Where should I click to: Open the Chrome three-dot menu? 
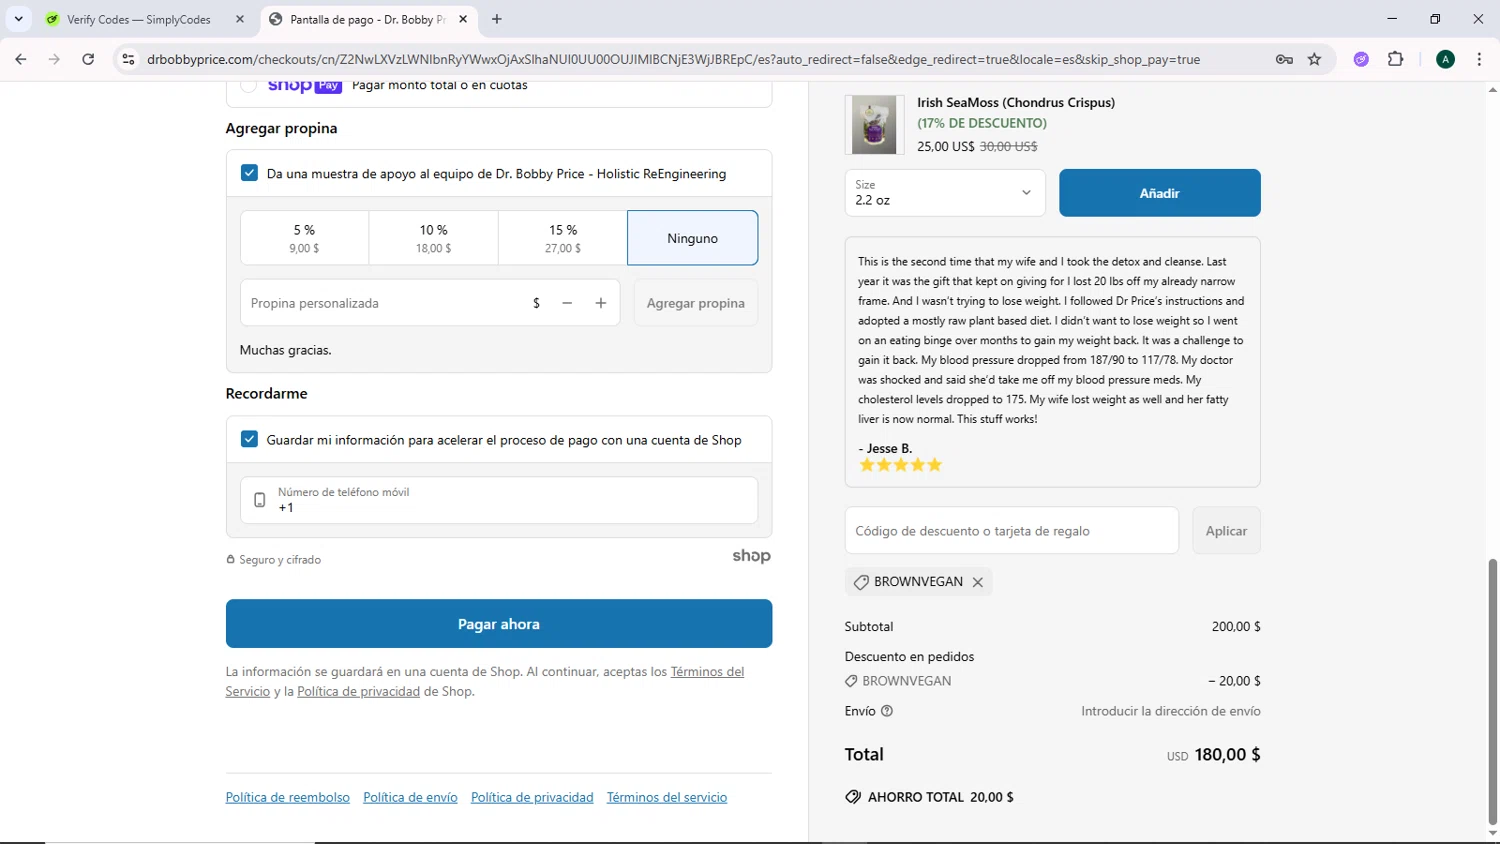[x=1479, y=59]
